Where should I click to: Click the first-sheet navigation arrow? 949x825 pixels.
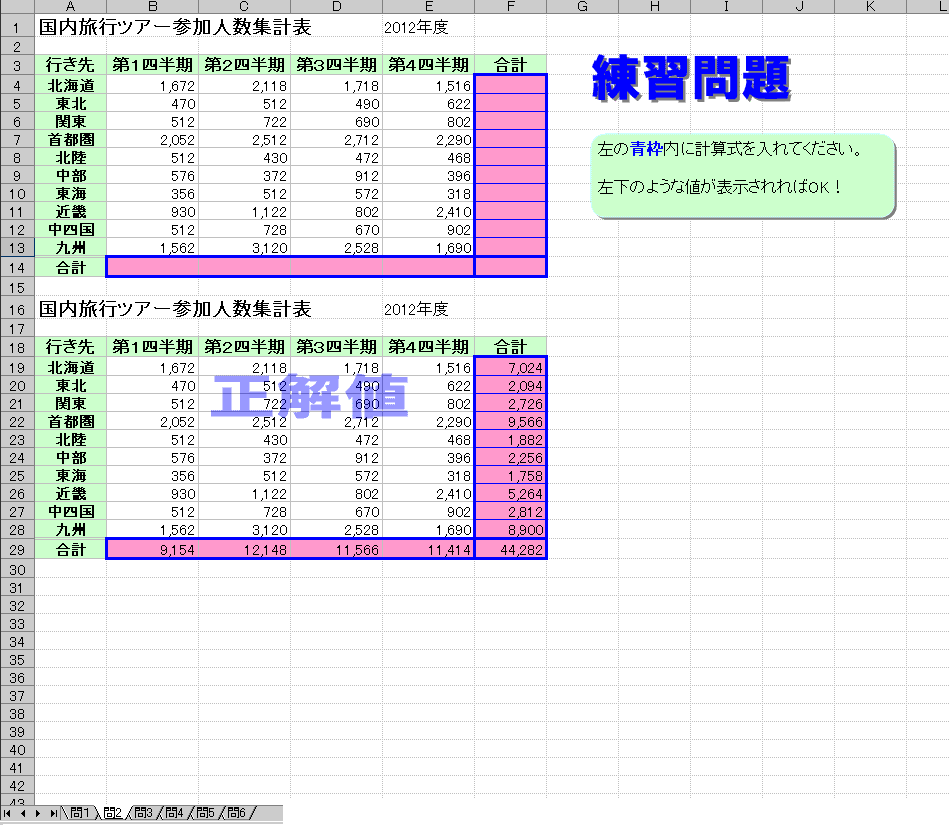8,813
